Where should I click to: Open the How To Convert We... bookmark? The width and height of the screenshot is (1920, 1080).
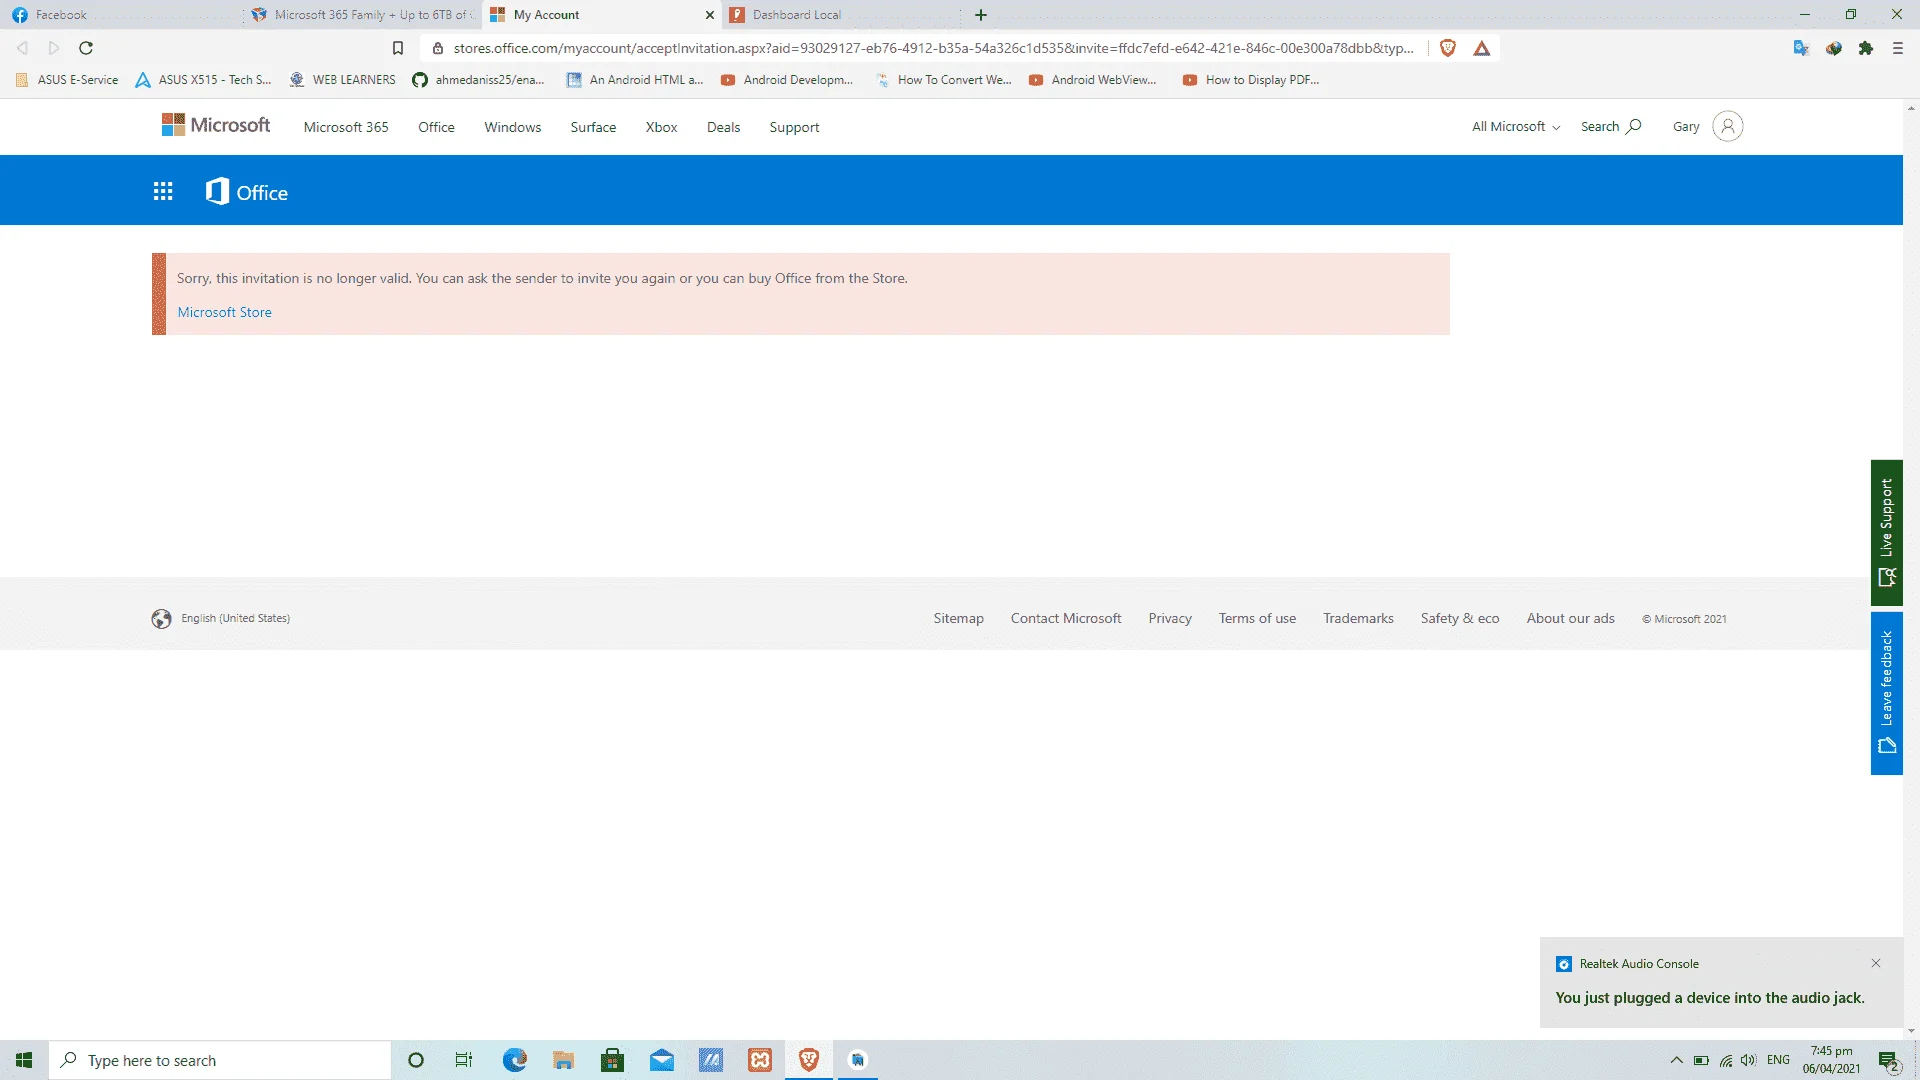tap(943, 80)
